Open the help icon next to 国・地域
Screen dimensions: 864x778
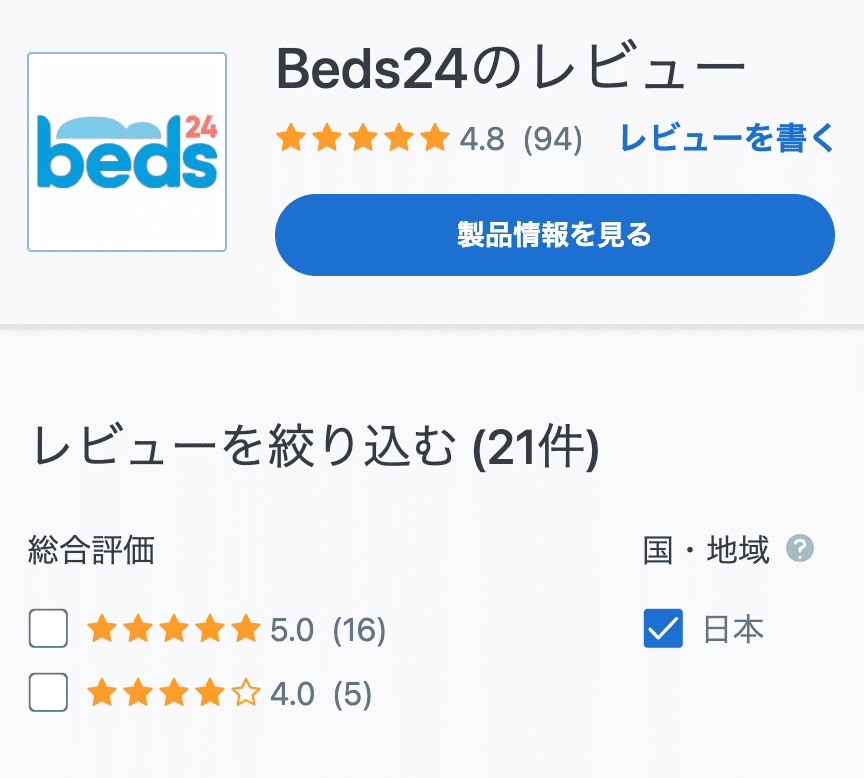coord(800,549)
